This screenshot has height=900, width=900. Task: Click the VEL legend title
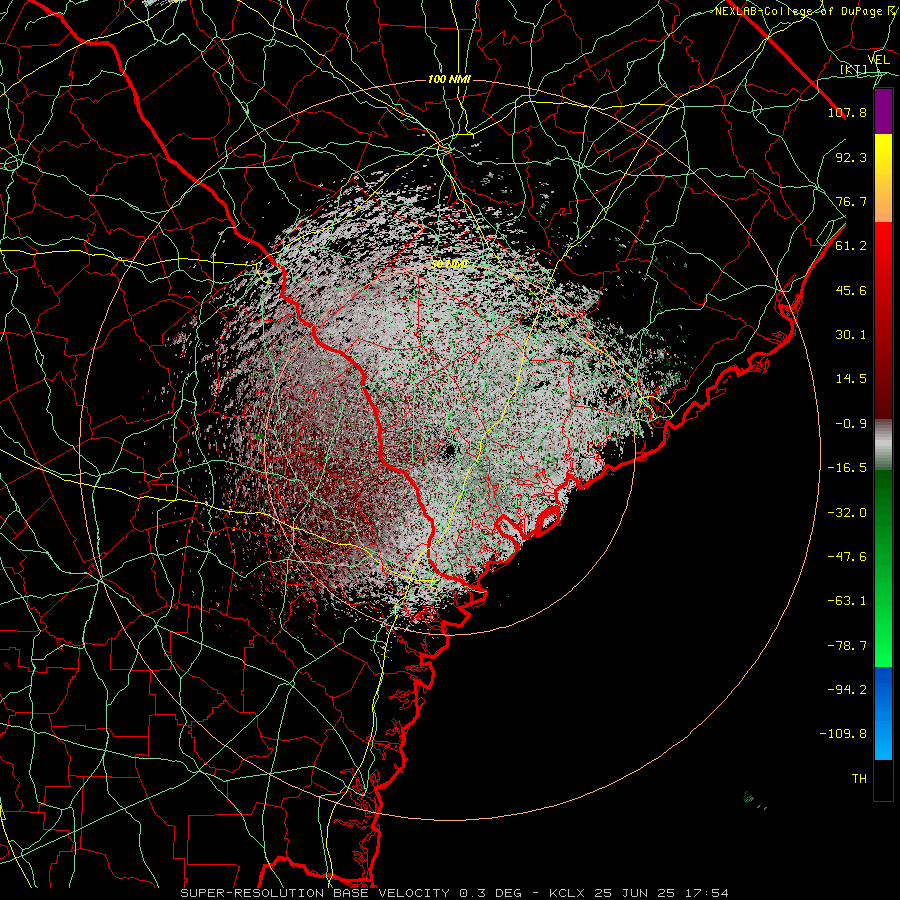879,60
